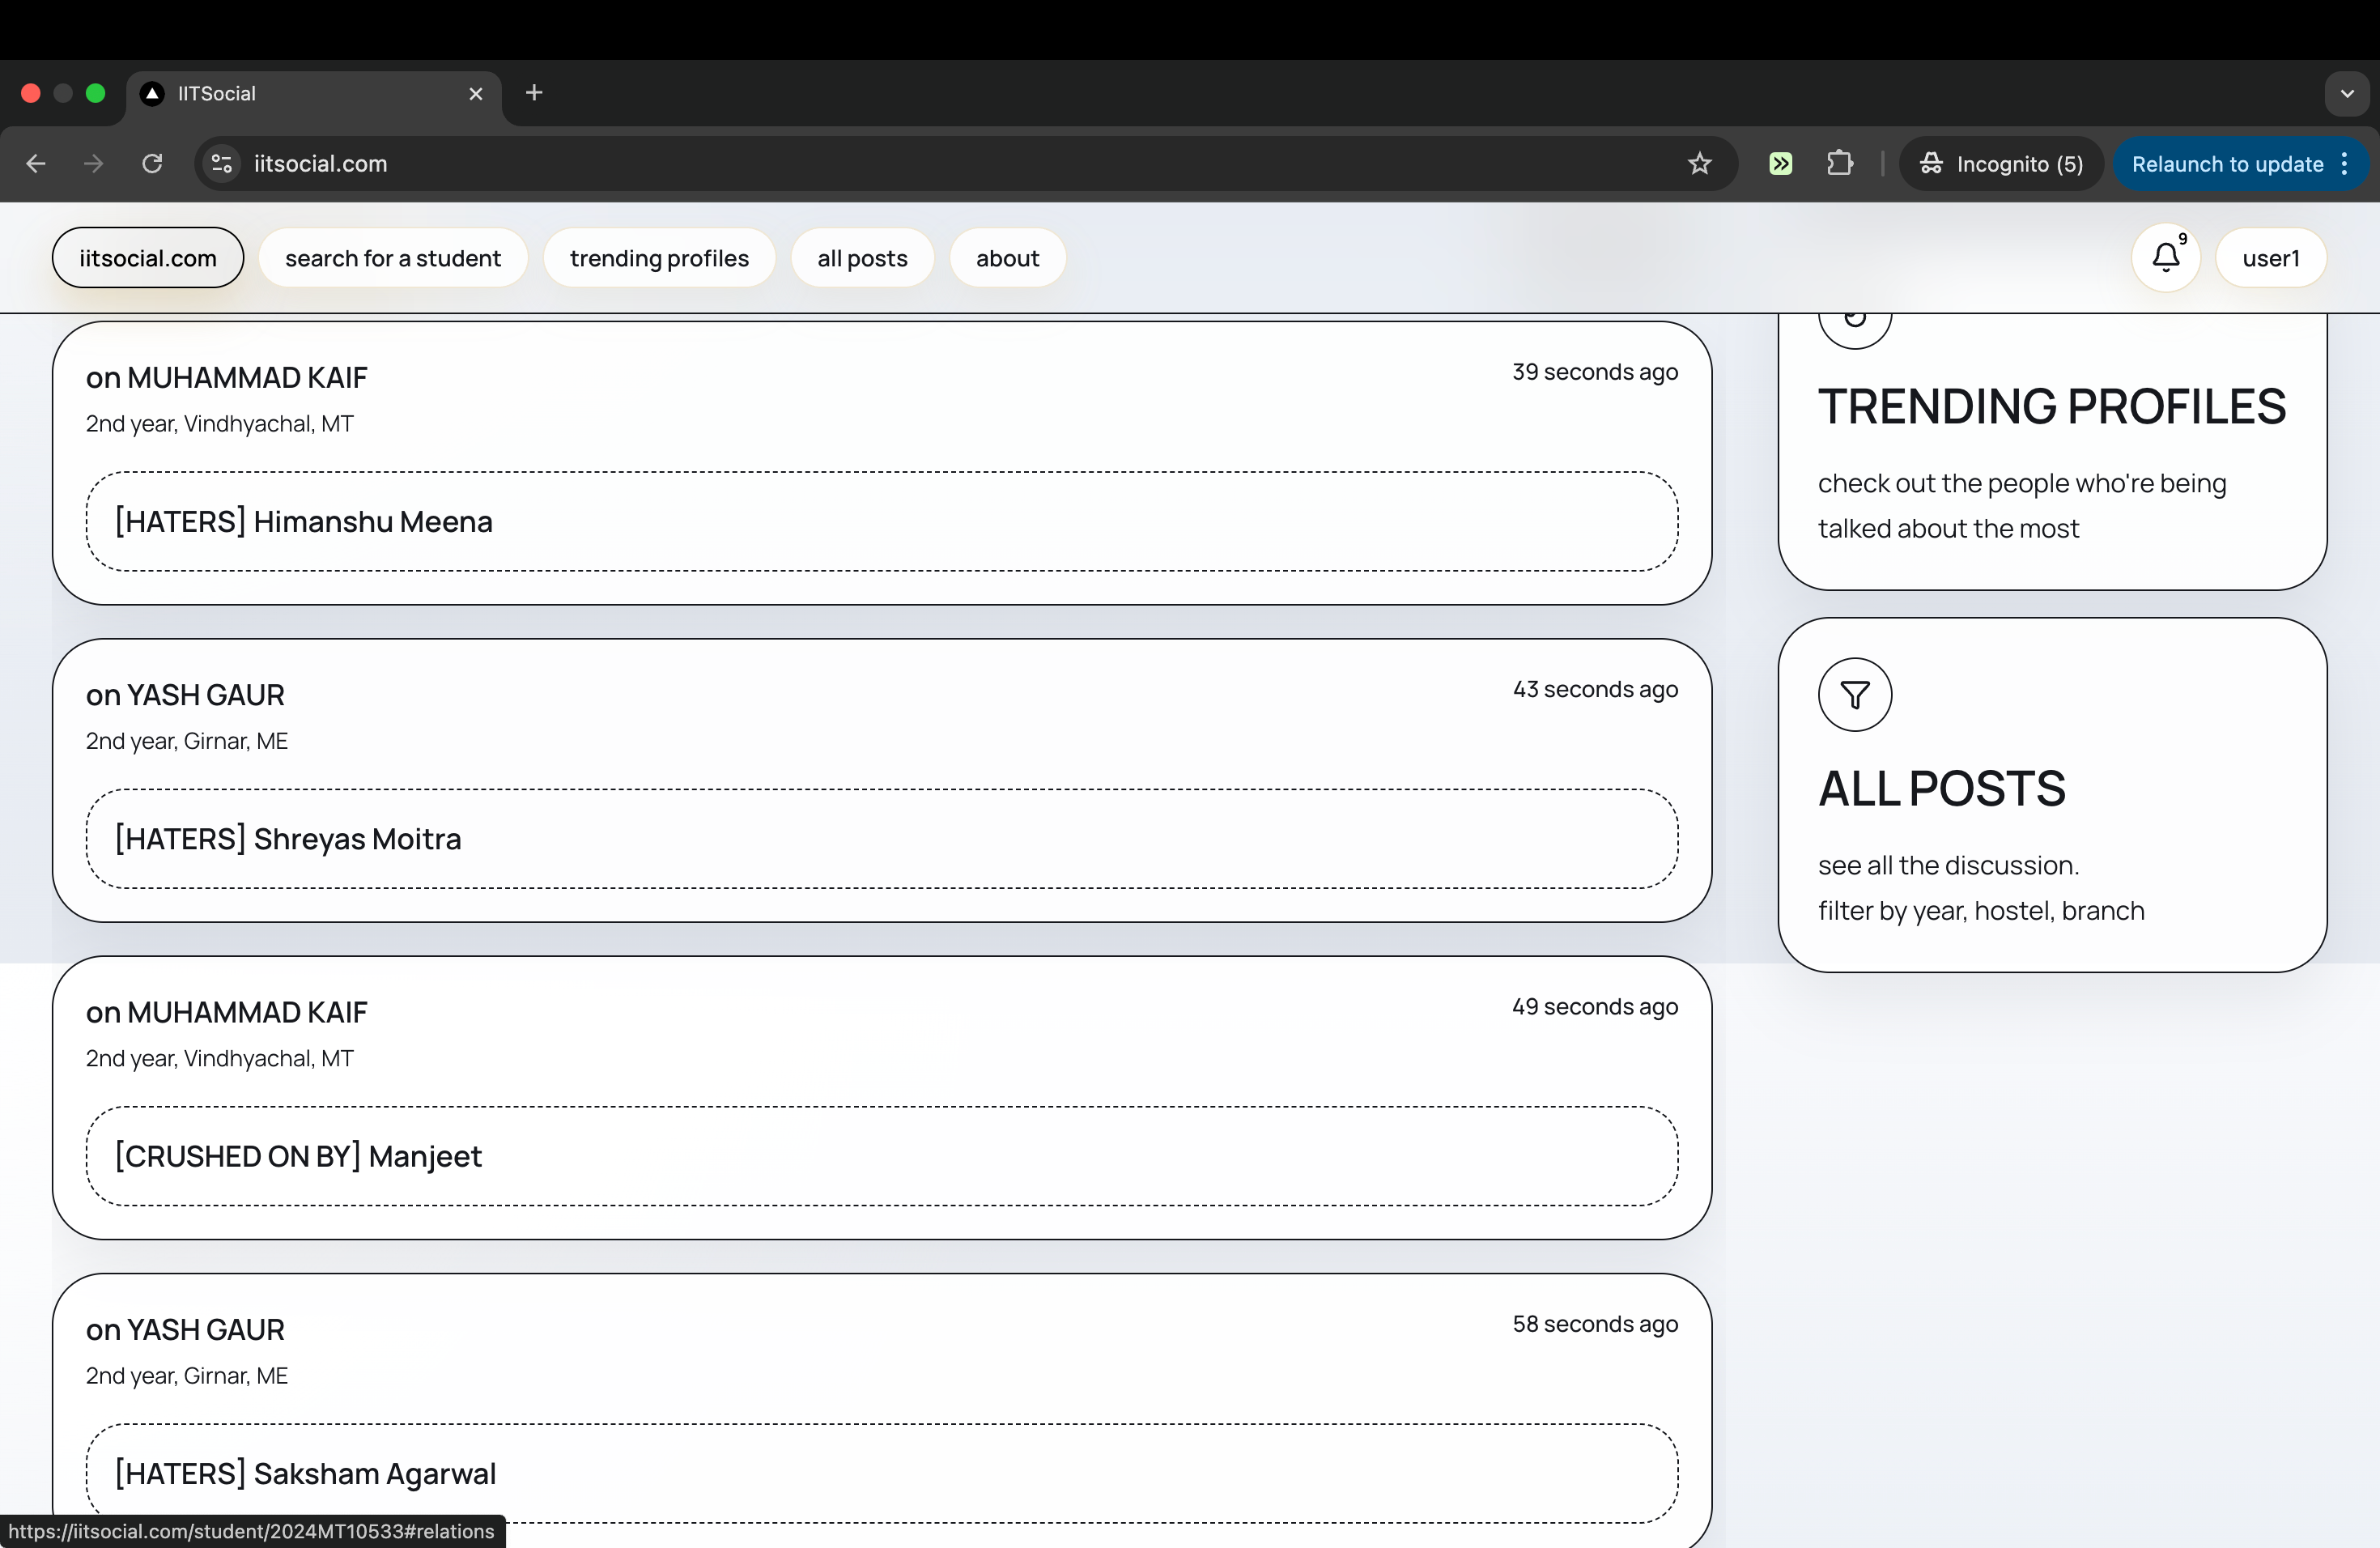This screenshot has height=1548, width=2380.
Task: Go back to the previous page
Action: click(x=36, y=164)
